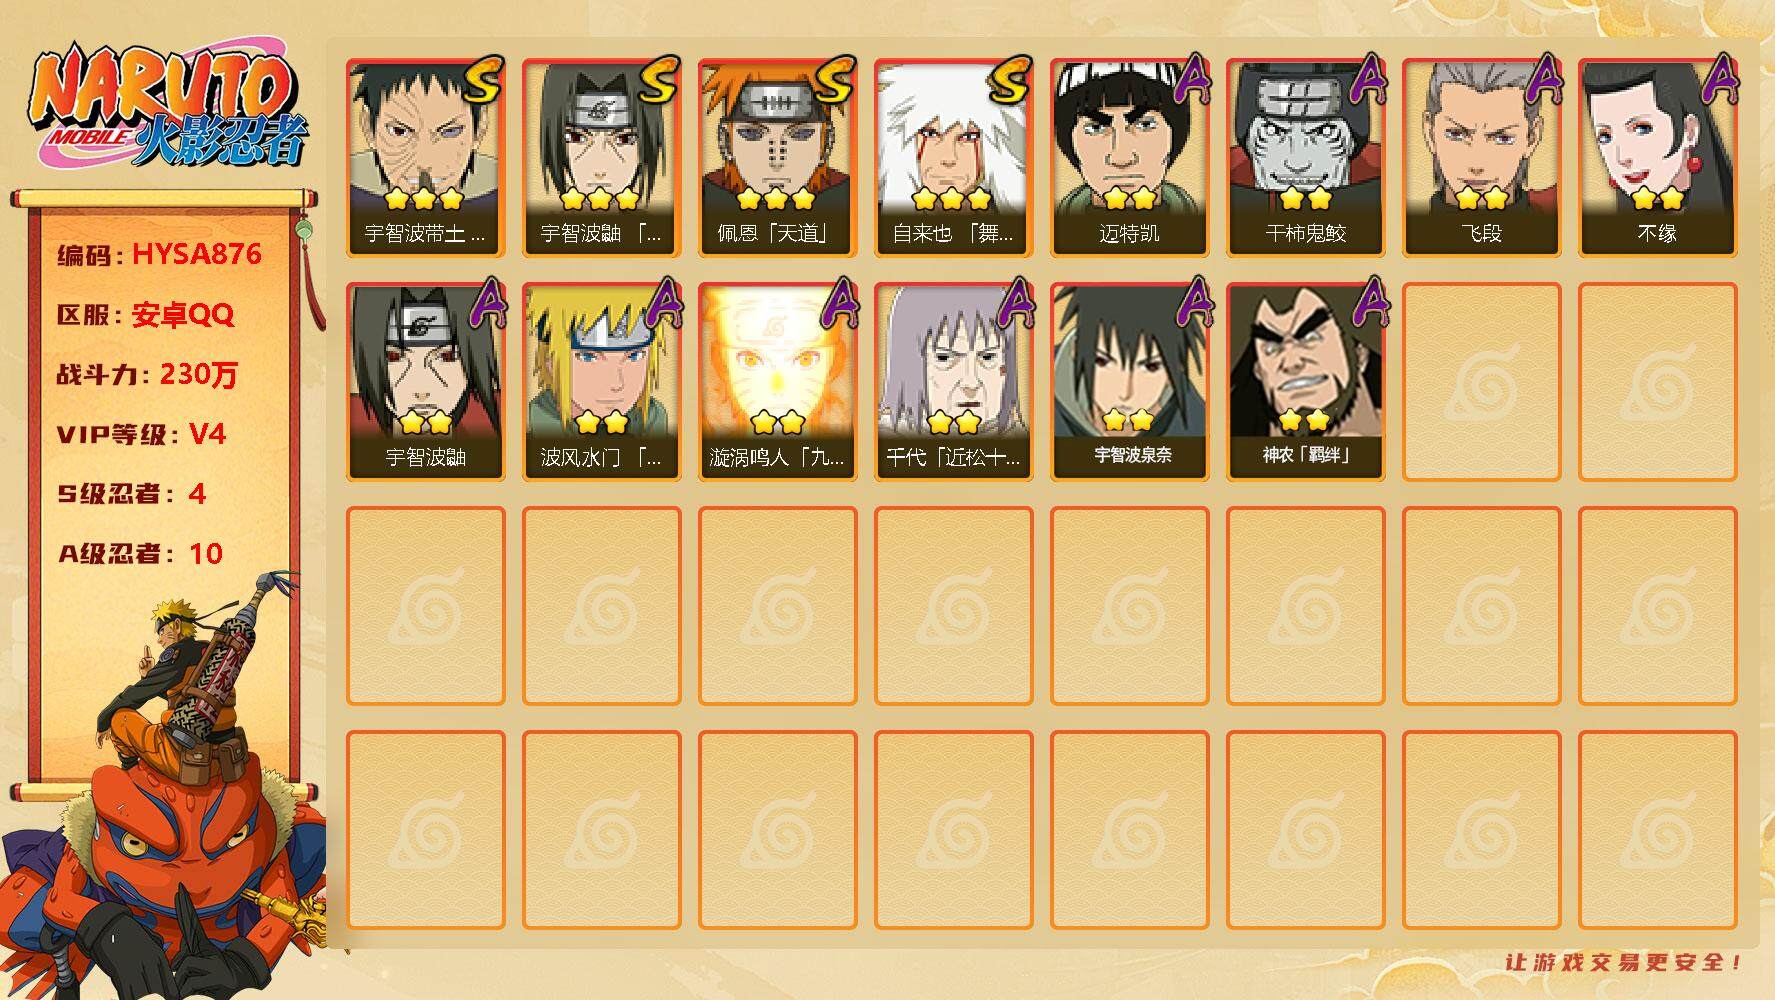1775x1000 pixels.
Task: Select the glowing 漩涡鸣人 nine-tails card
Action: [777, 382]
